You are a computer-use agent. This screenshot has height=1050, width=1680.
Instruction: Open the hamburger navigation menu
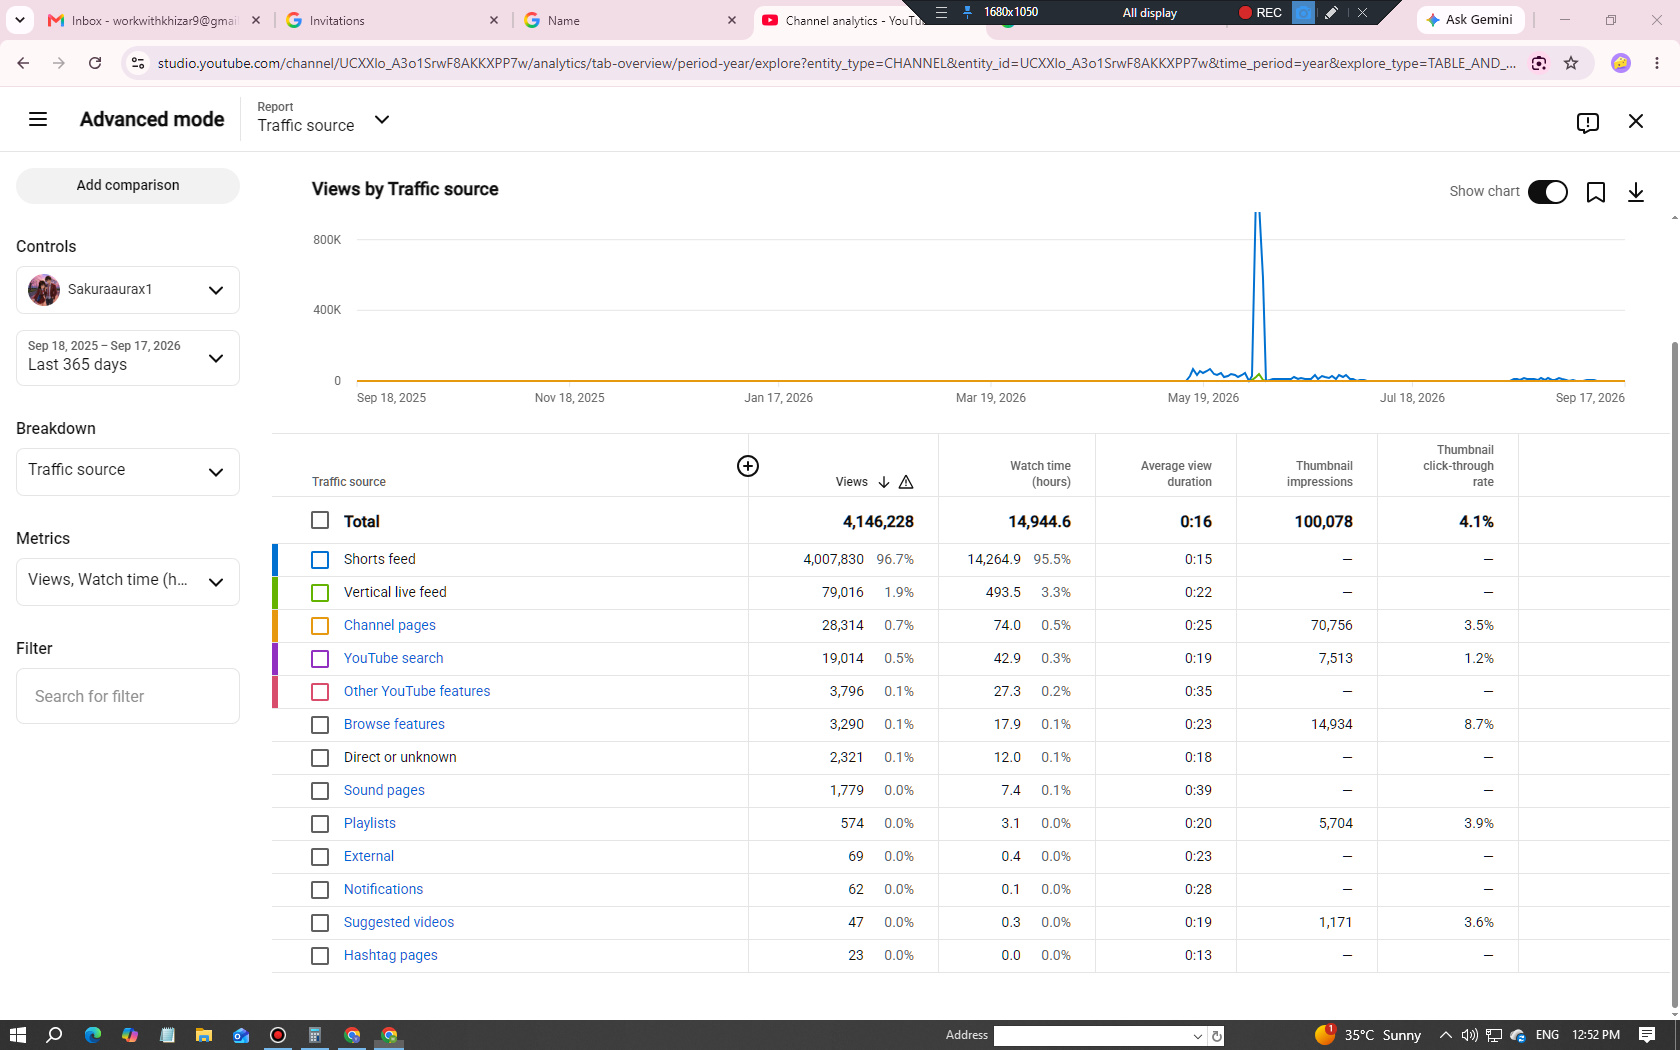click(x=38, y=120)
